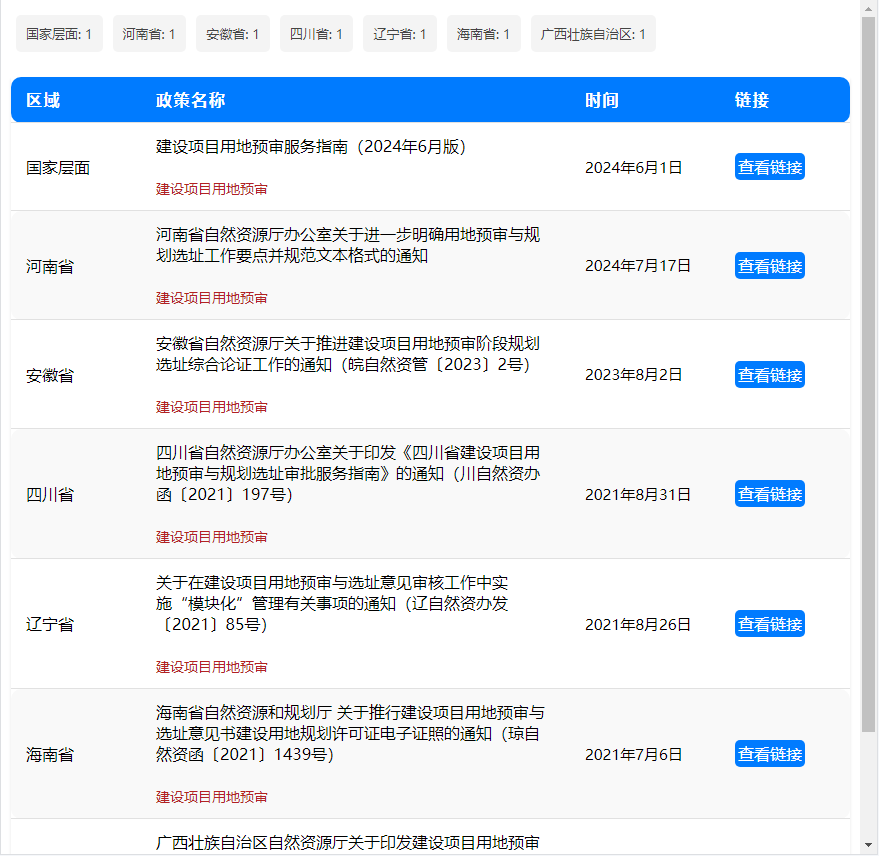Click the date 2021年7月6日

point(633,755)
